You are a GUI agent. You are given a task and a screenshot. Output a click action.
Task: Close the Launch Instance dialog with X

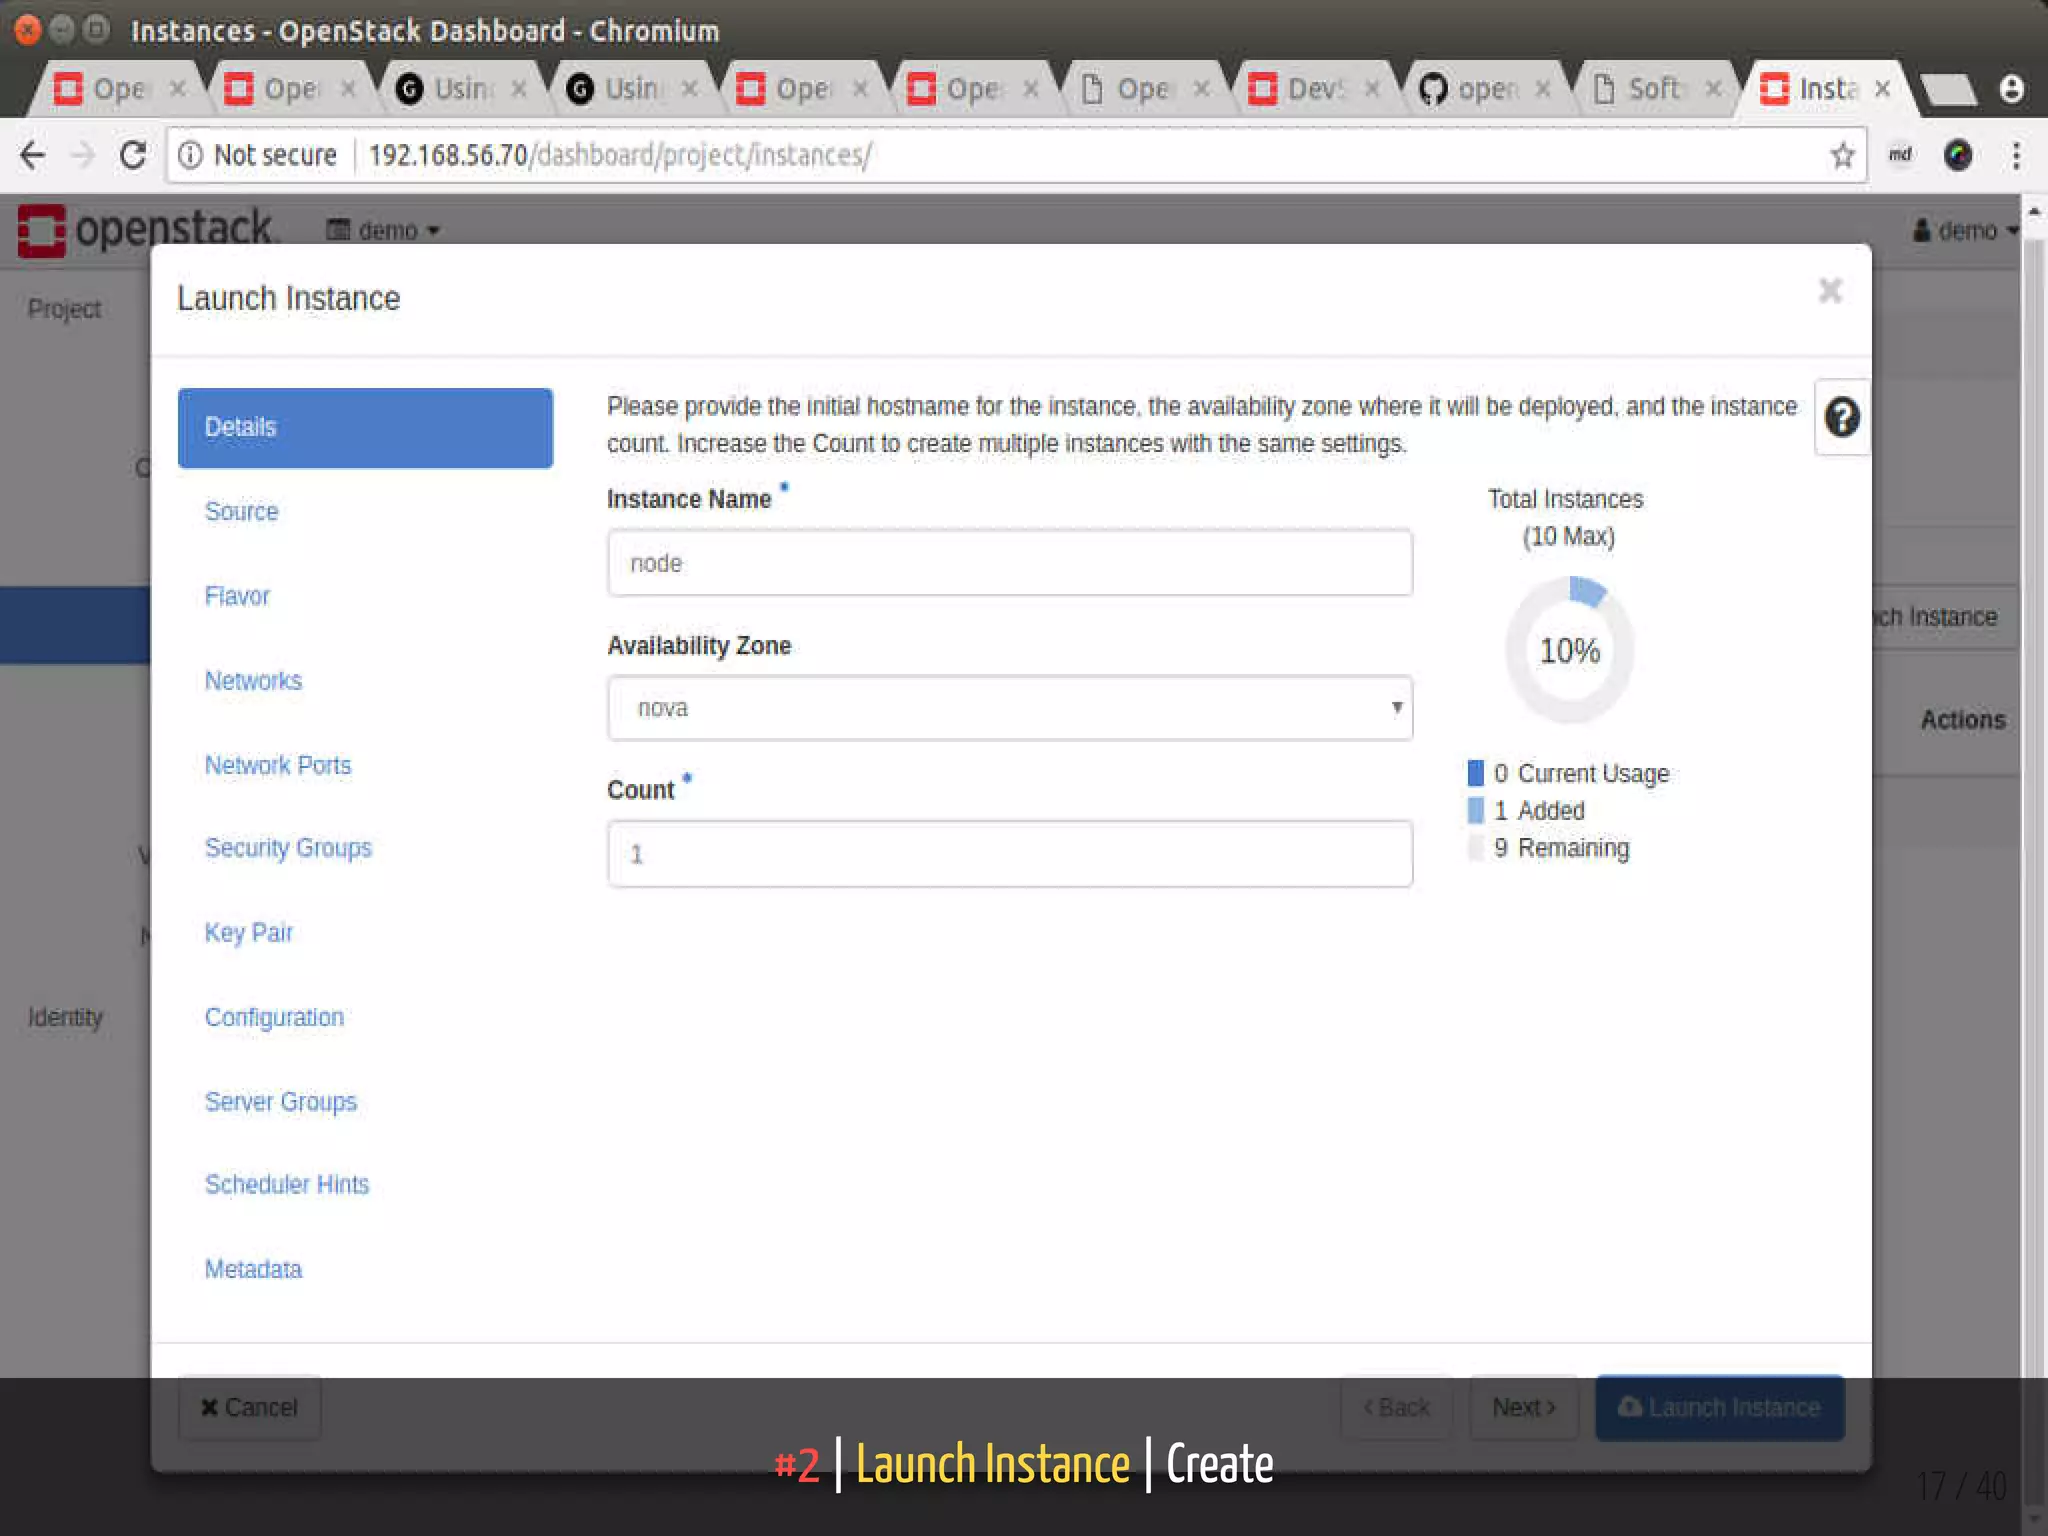point(1830,291)
